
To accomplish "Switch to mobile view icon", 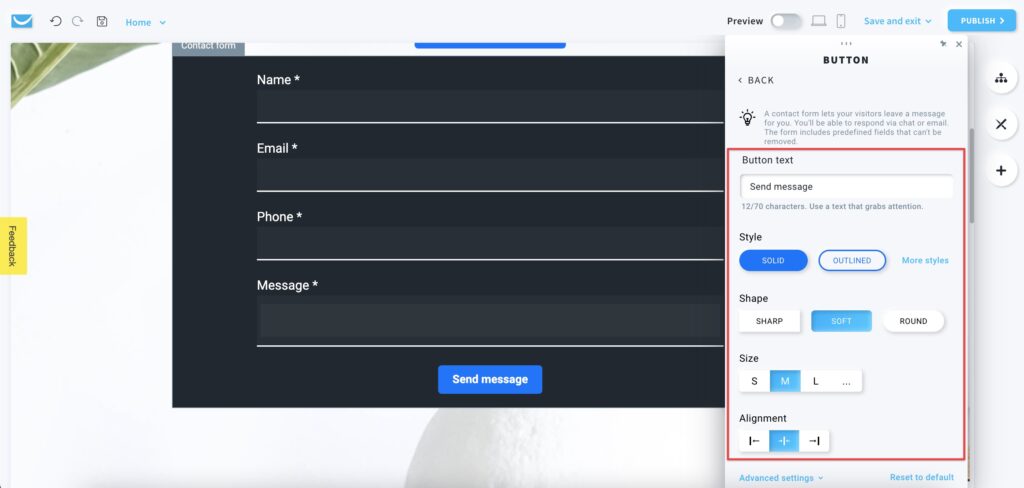I will (x=841, y=21).
